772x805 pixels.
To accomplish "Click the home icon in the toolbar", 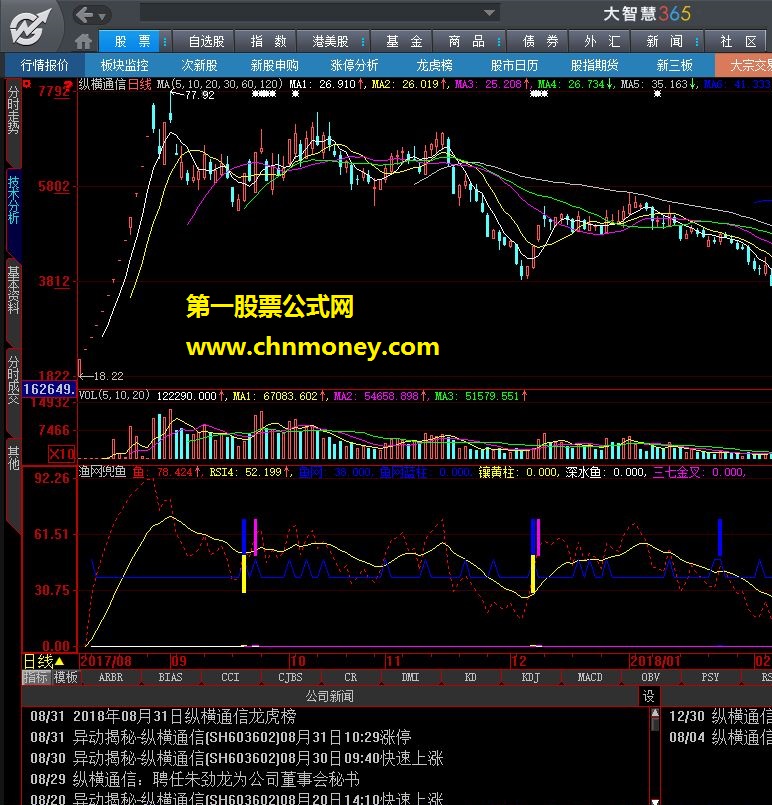I will pyautogui.click(x=83, y=41).
